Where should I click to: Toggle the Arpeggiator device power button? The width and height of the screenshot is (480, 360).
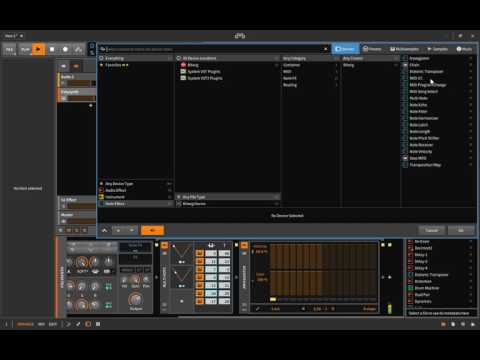pyautogui.click(x=244, y=246)
